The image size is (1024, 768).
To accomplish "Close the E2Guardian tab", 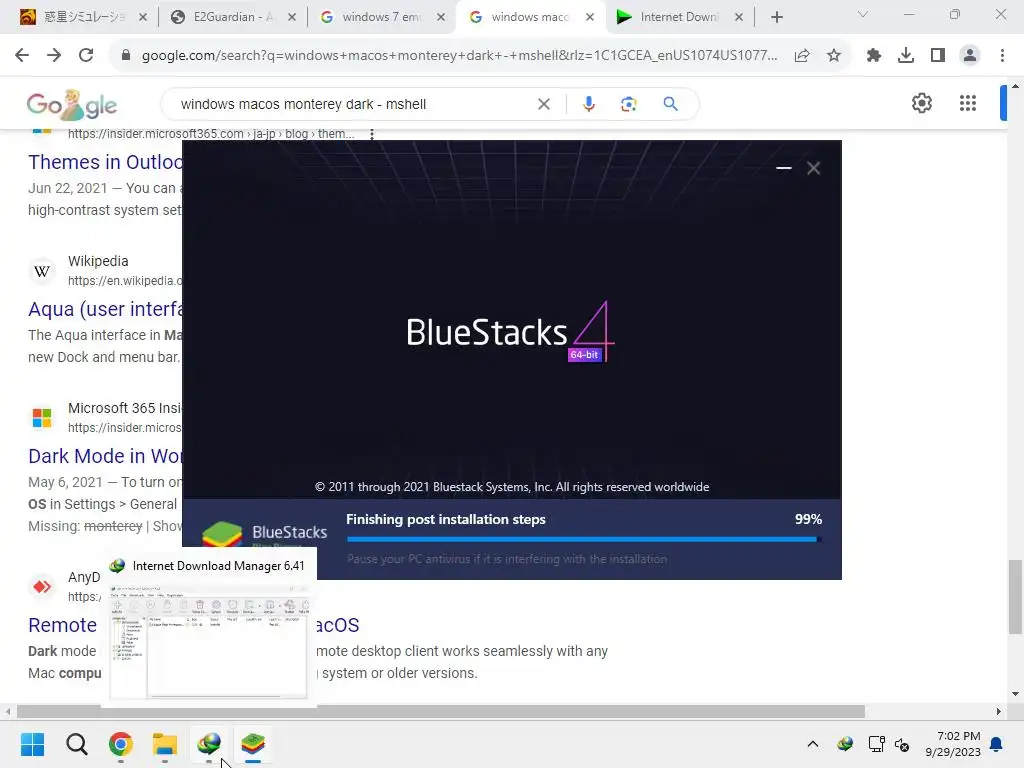I will point(292,17).
